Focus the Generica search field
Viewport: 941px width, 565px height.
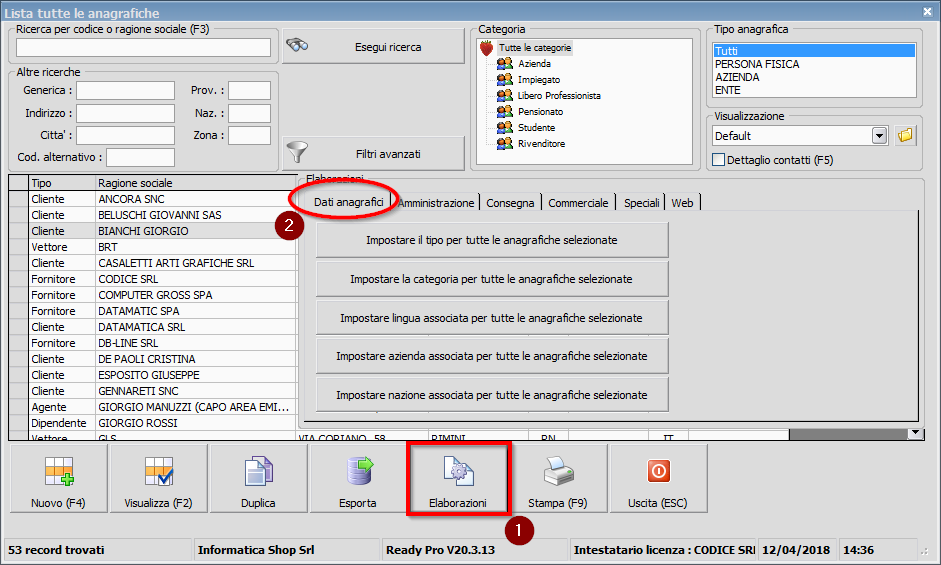click(125, 90)
